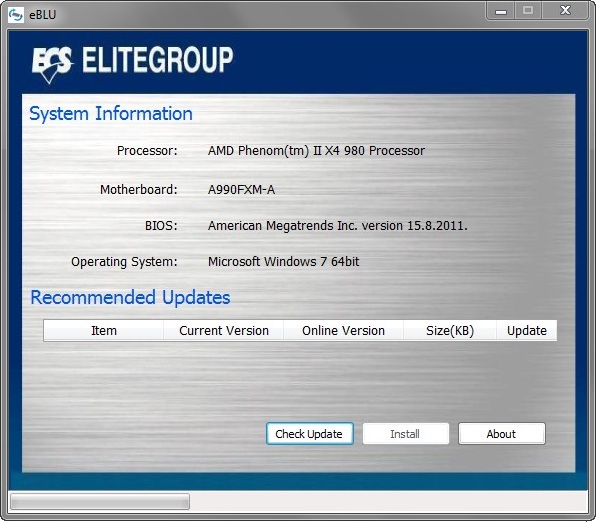
Task: Click the Recommended Updates heading
Action: 130,297
